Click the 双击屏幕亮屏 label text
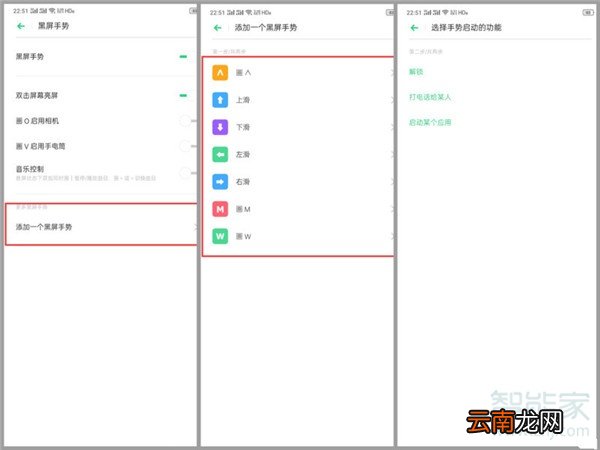Image resolution: width=600 pixels, height=450 pixels. point(37,95)
